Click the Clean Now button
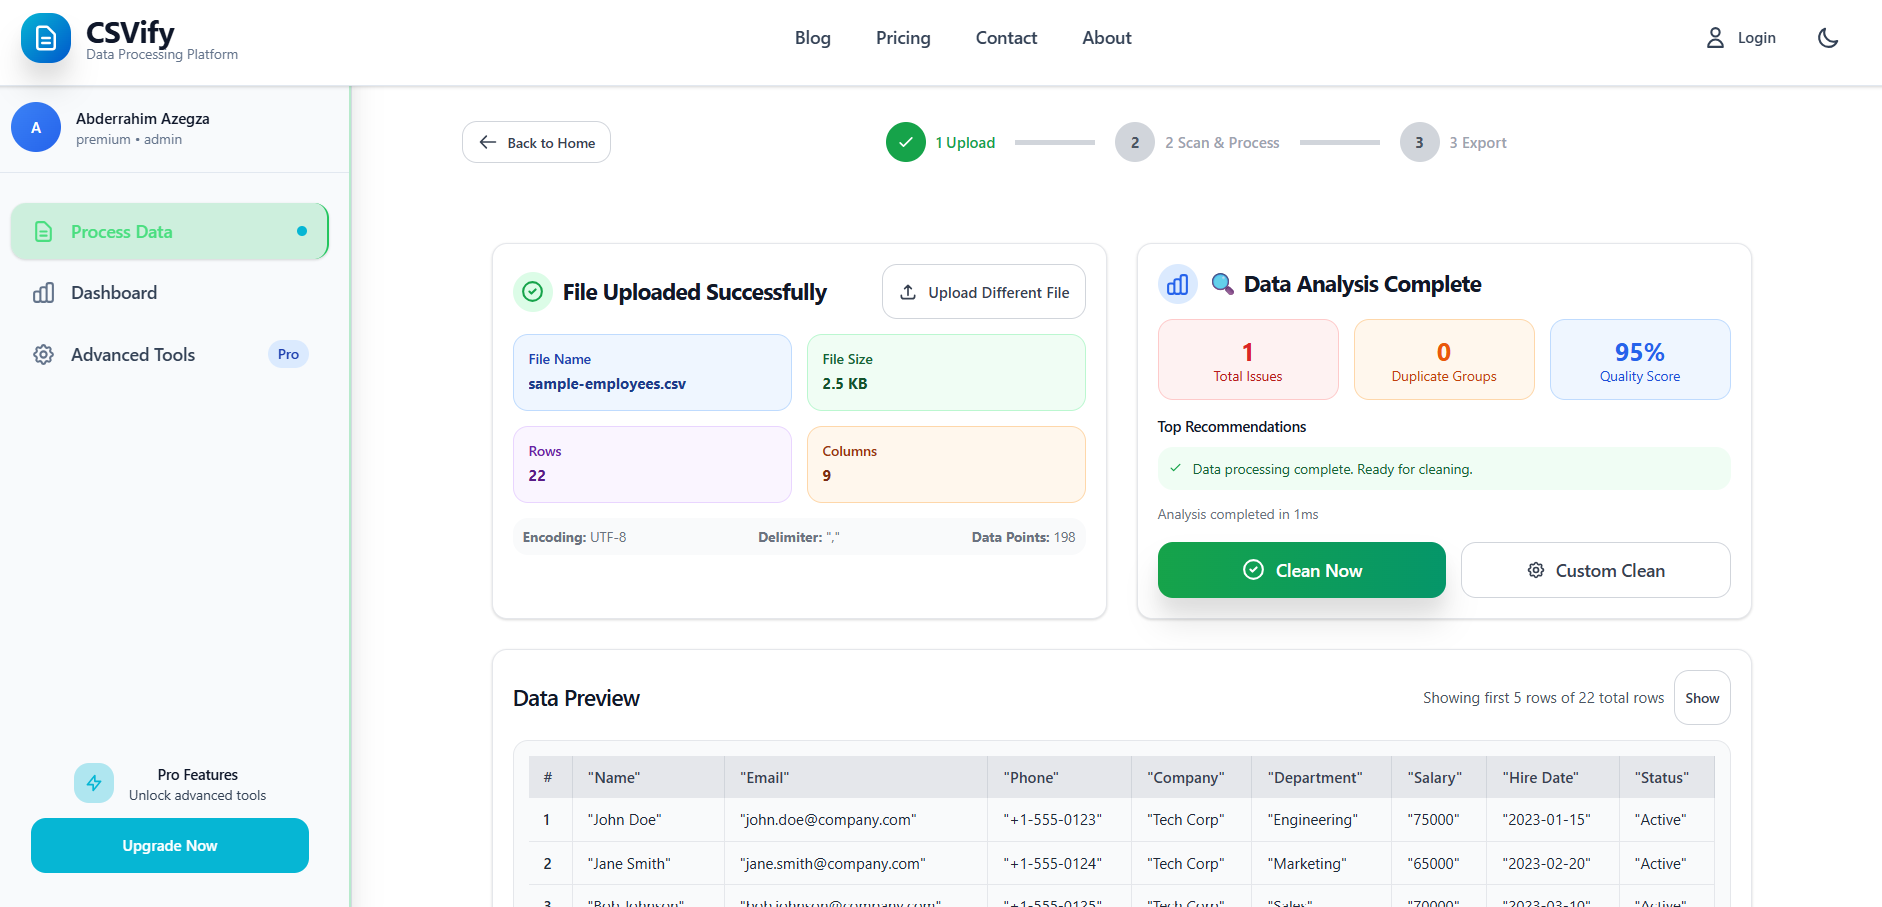This screenshot has height=907, width=1882. coord(1302,570)
